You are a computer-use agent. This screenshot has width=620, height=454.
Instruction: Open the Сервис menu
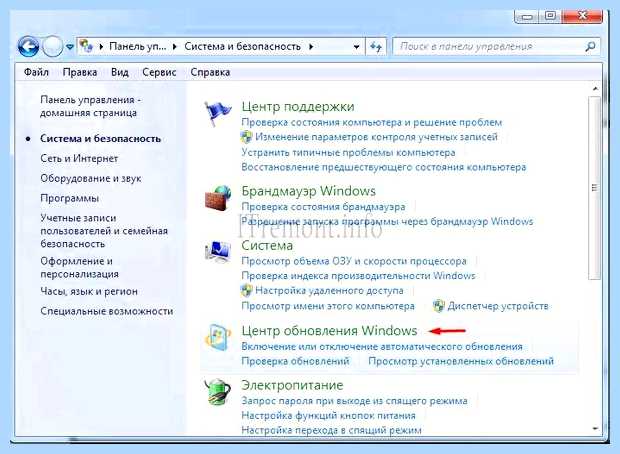click(x=159, y=72)
